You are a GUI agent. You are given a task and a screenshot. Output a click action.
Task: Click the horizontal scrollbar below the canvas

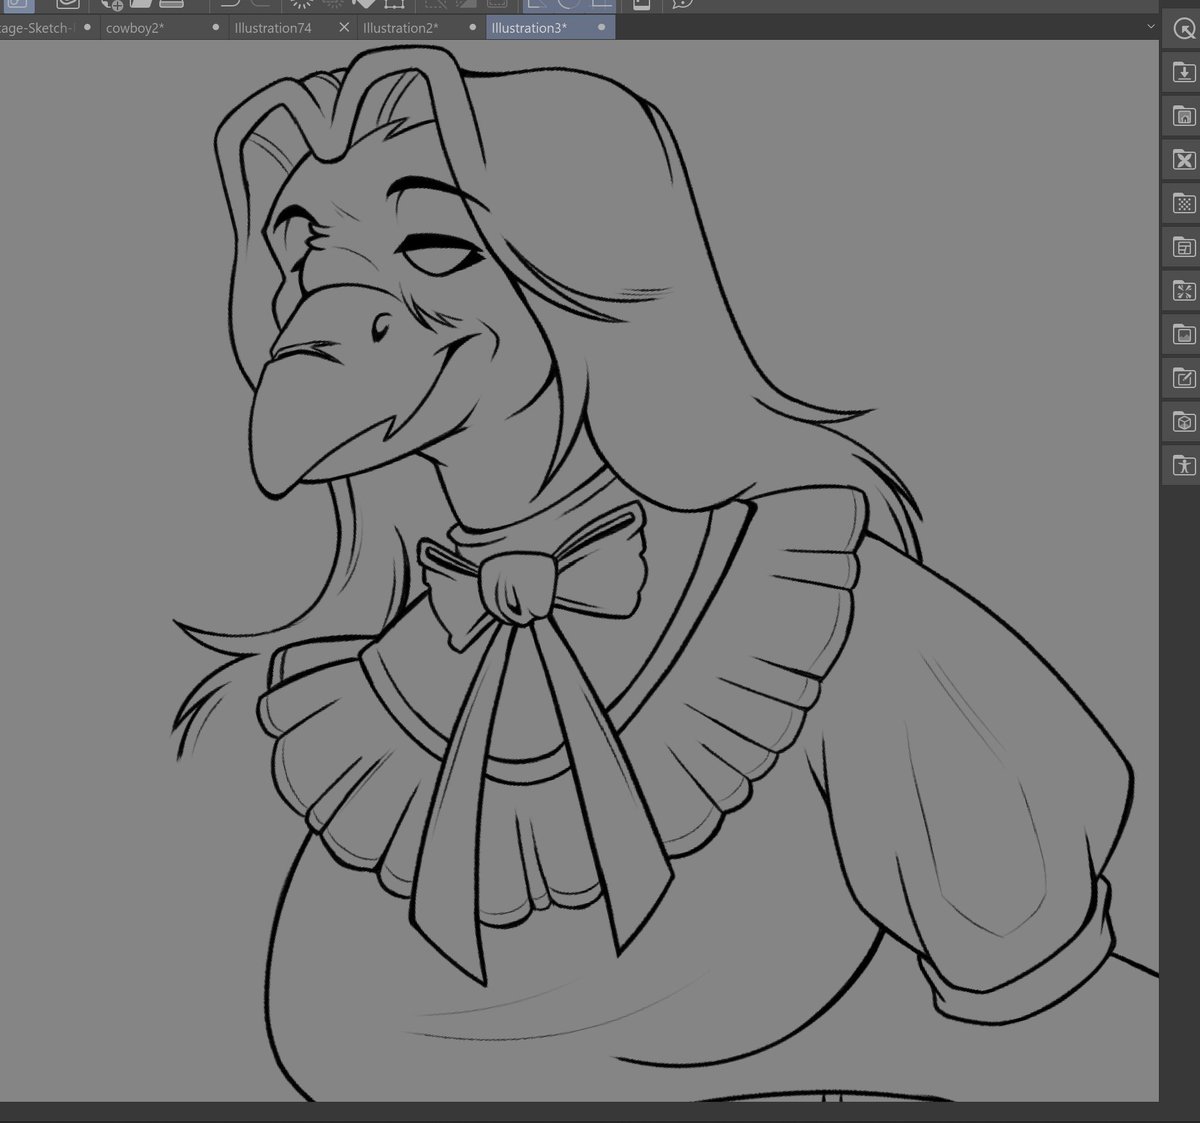(580, 1112)
